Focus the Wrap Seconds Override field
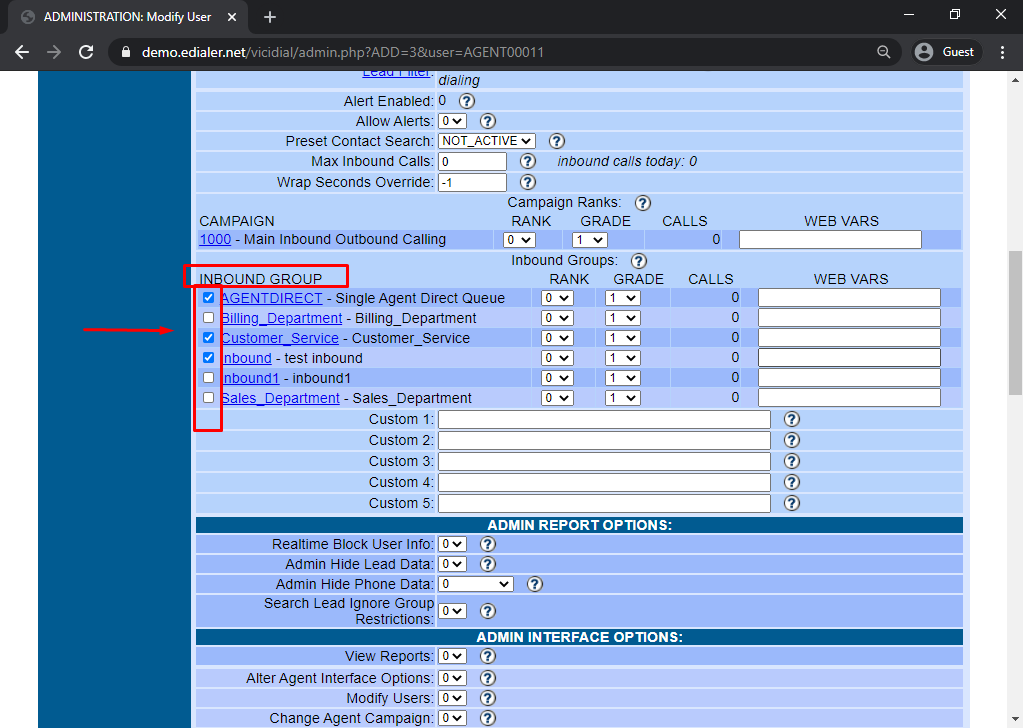1023x728 pixels. pyautogui.click(x=472, y=183)
